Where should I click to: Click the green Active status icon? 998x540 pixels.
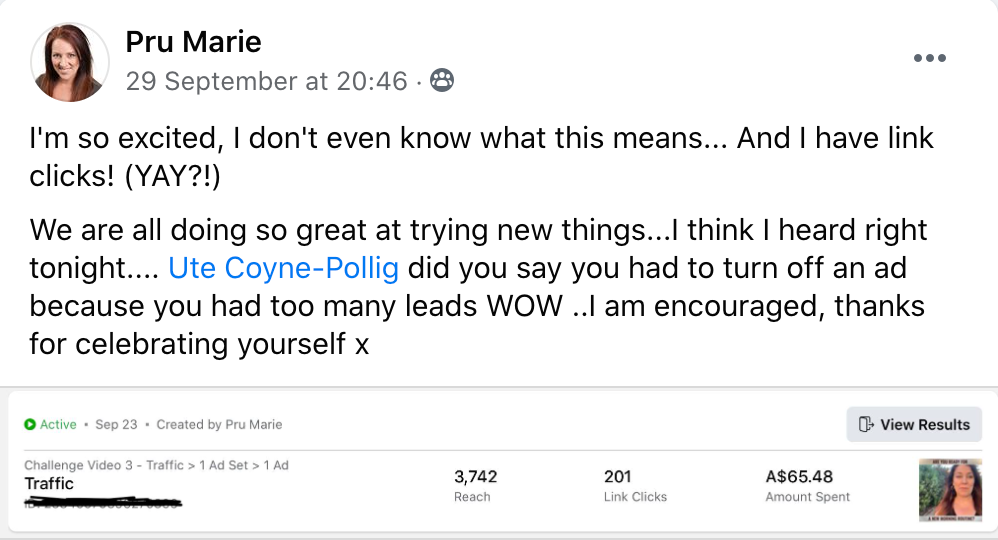pos(30,424)
